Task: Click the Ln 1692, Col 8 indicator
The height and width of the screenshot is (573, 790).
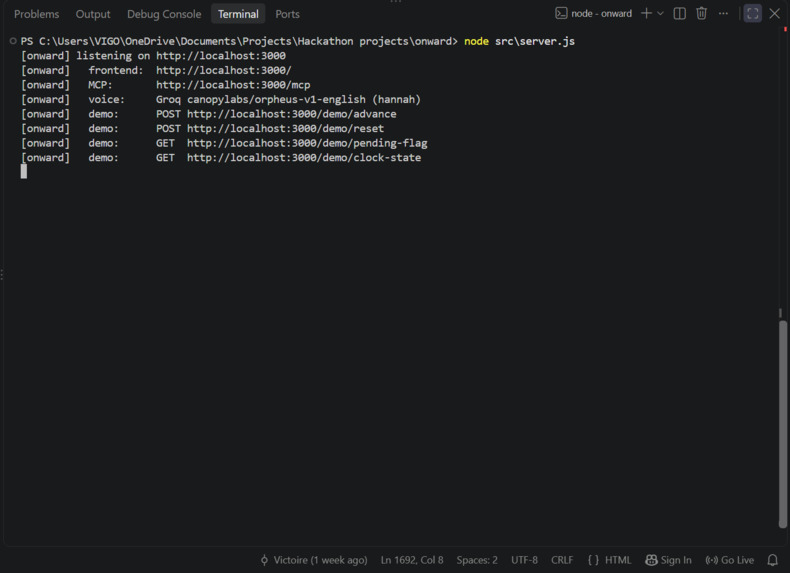Action: click(x=412, y=560)
